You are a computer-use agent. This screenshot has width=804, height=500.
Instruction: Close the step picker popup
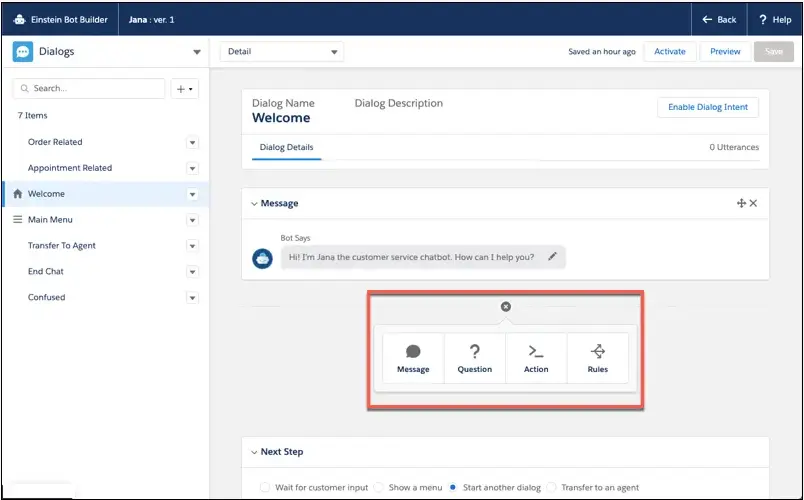[x=505, y=307]
